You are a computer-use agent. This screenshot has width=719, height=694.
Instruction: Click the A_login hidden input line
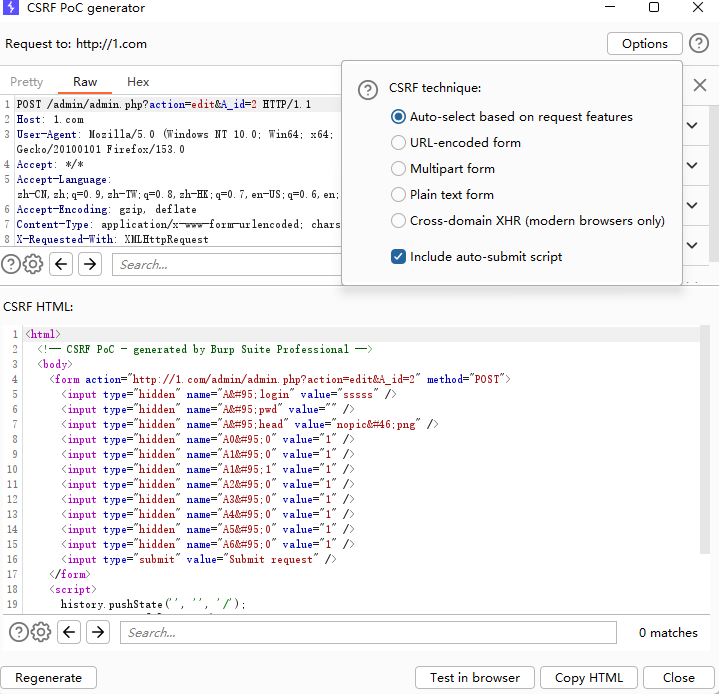[228, 394]
